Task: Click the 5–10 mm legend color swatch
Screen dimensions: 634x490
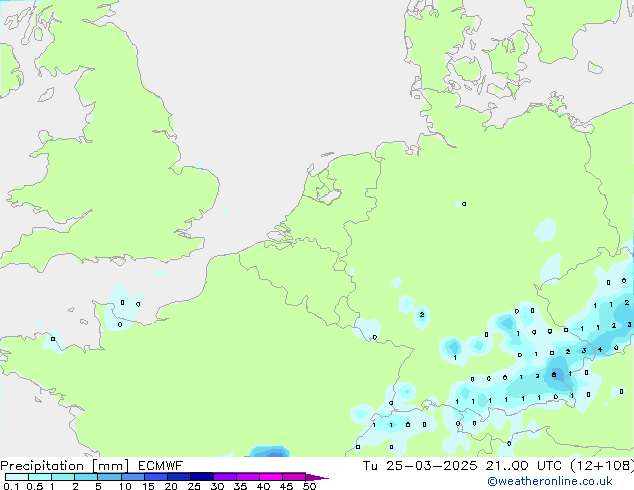Action: tap(109, 477)
